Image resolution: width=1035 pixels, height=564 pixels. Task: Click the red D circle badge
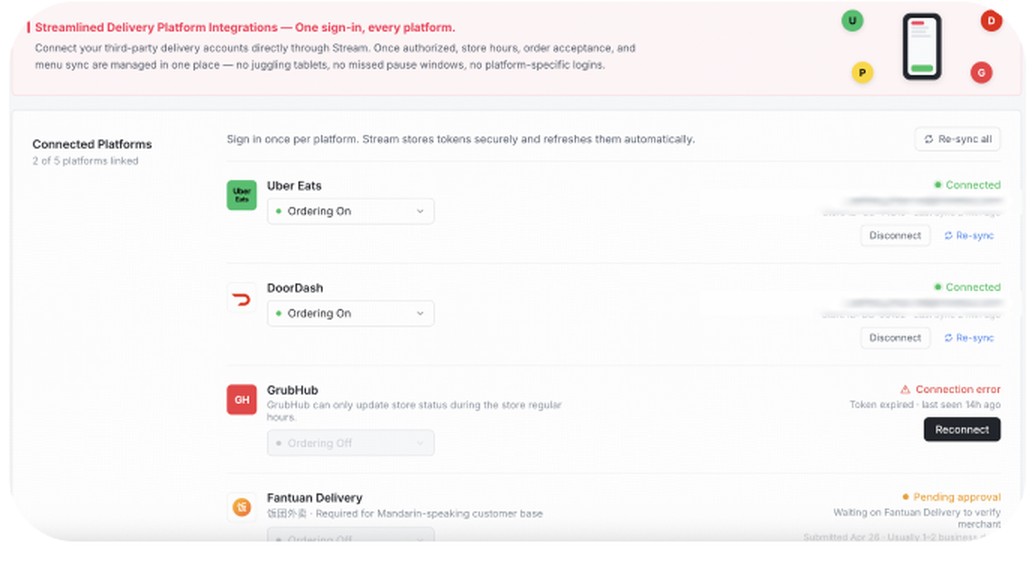991,20
